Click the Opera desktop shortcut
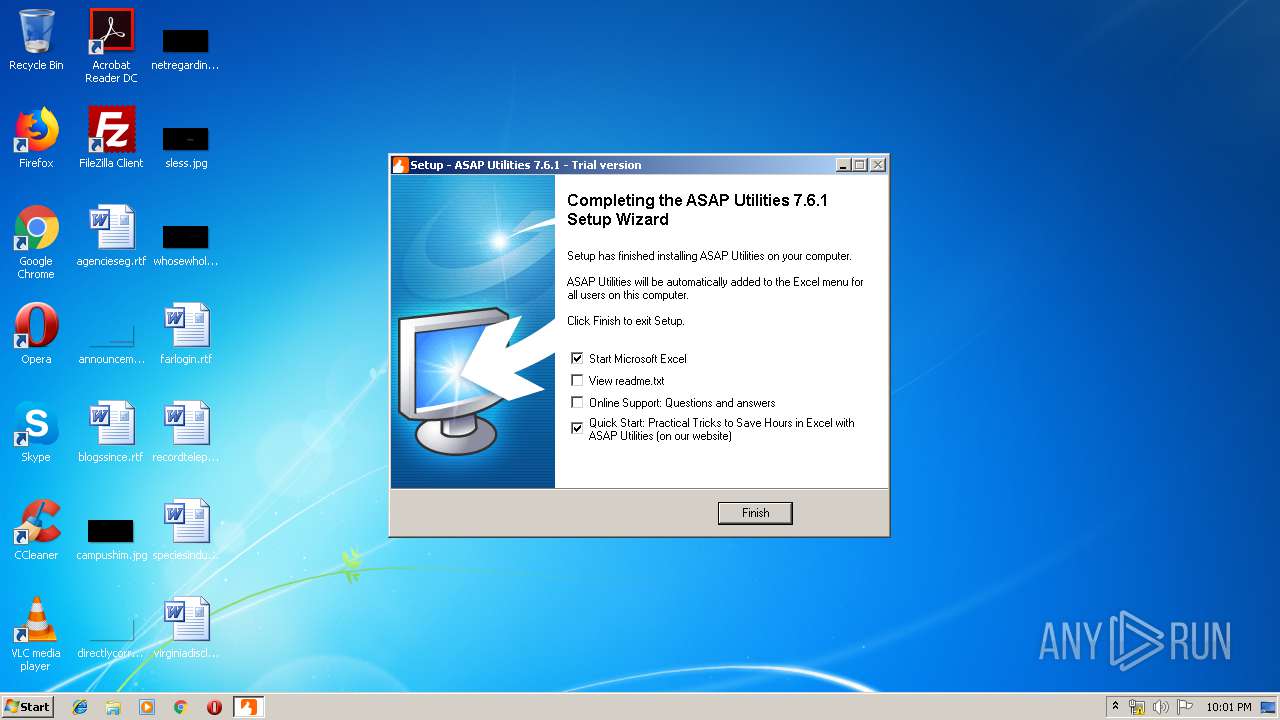1280x720 pixels. pyautogui.click(x=36, y=334)
